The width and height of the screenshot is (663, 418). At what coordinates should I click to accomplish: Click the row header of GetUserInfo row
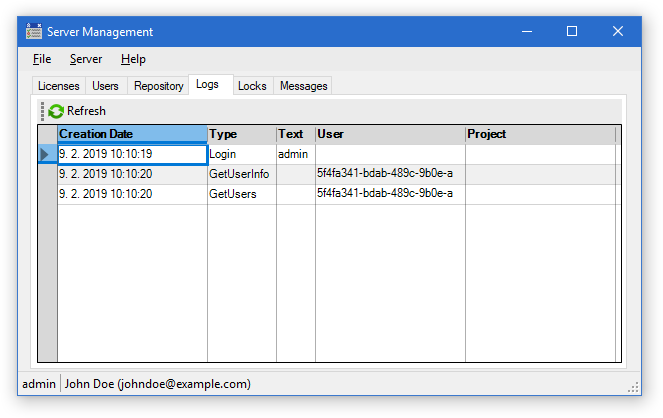tap(48, 174)
